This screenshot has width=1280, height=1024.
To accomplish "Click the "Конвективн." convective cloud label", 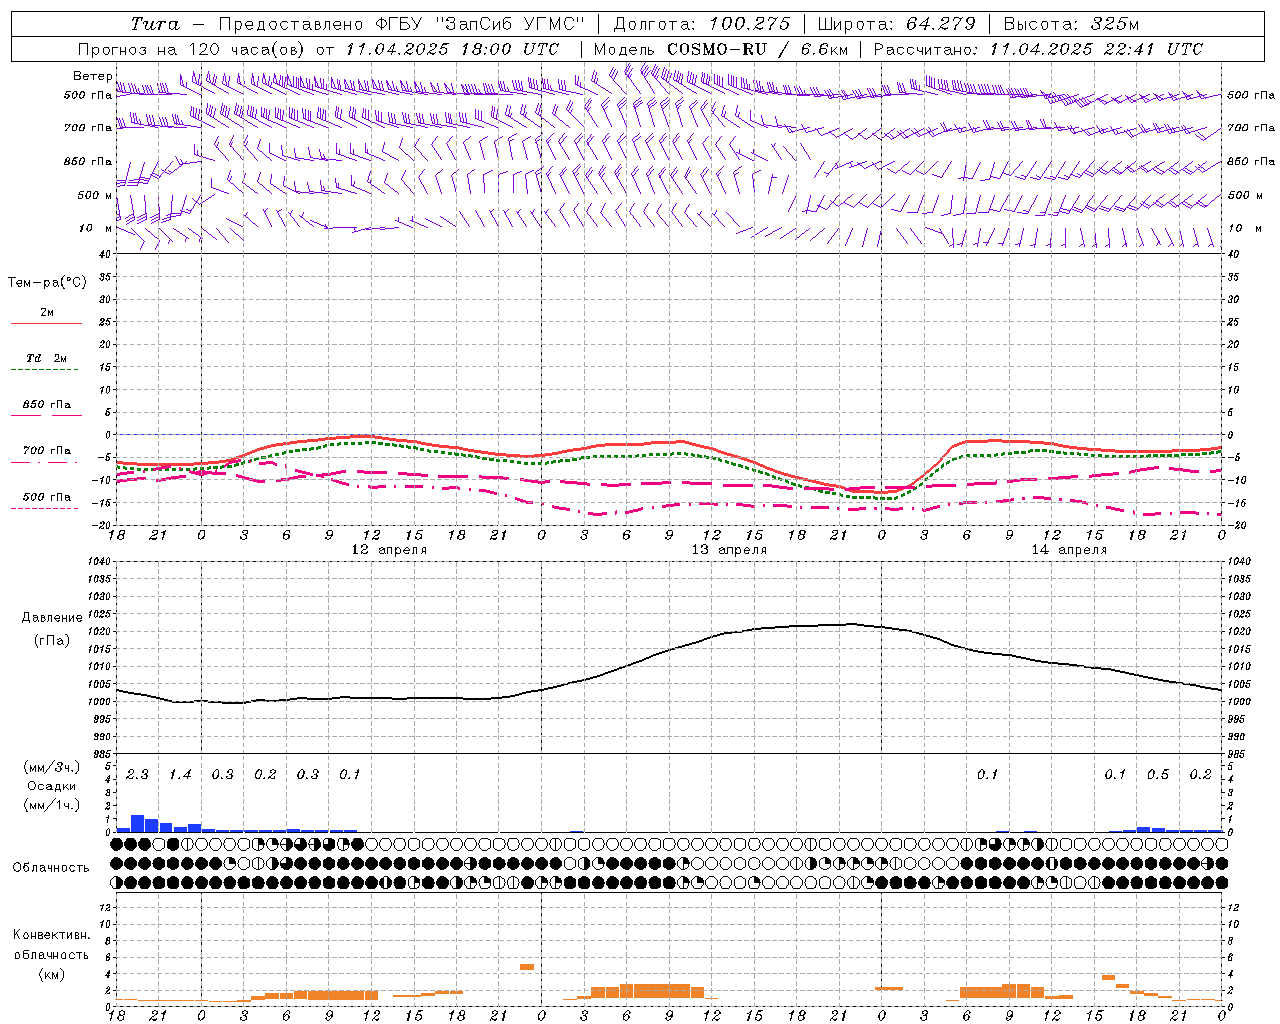I will click(x=52, y=935).
